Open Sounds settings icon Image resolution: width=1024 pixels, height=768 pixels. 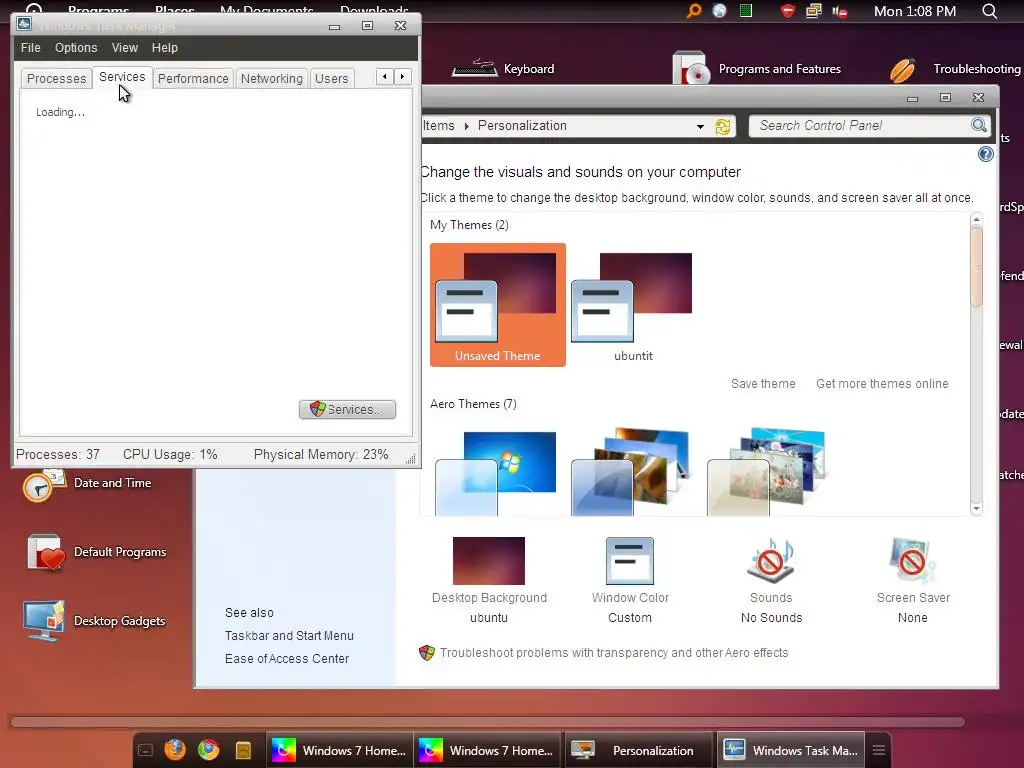(x=771, y=560)
